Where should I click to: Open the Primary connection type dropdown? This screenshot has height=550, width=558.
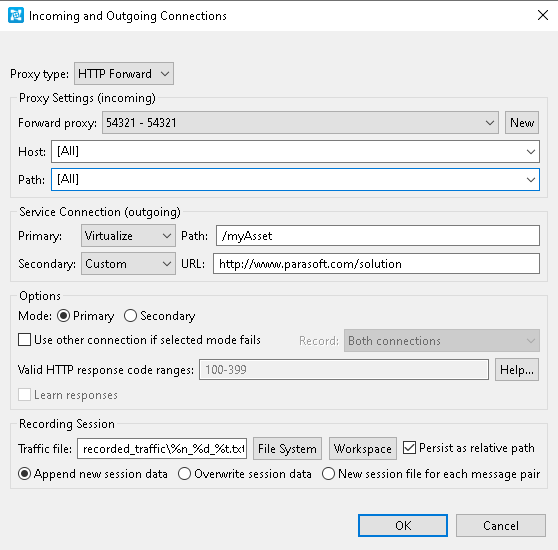[128, 236]
